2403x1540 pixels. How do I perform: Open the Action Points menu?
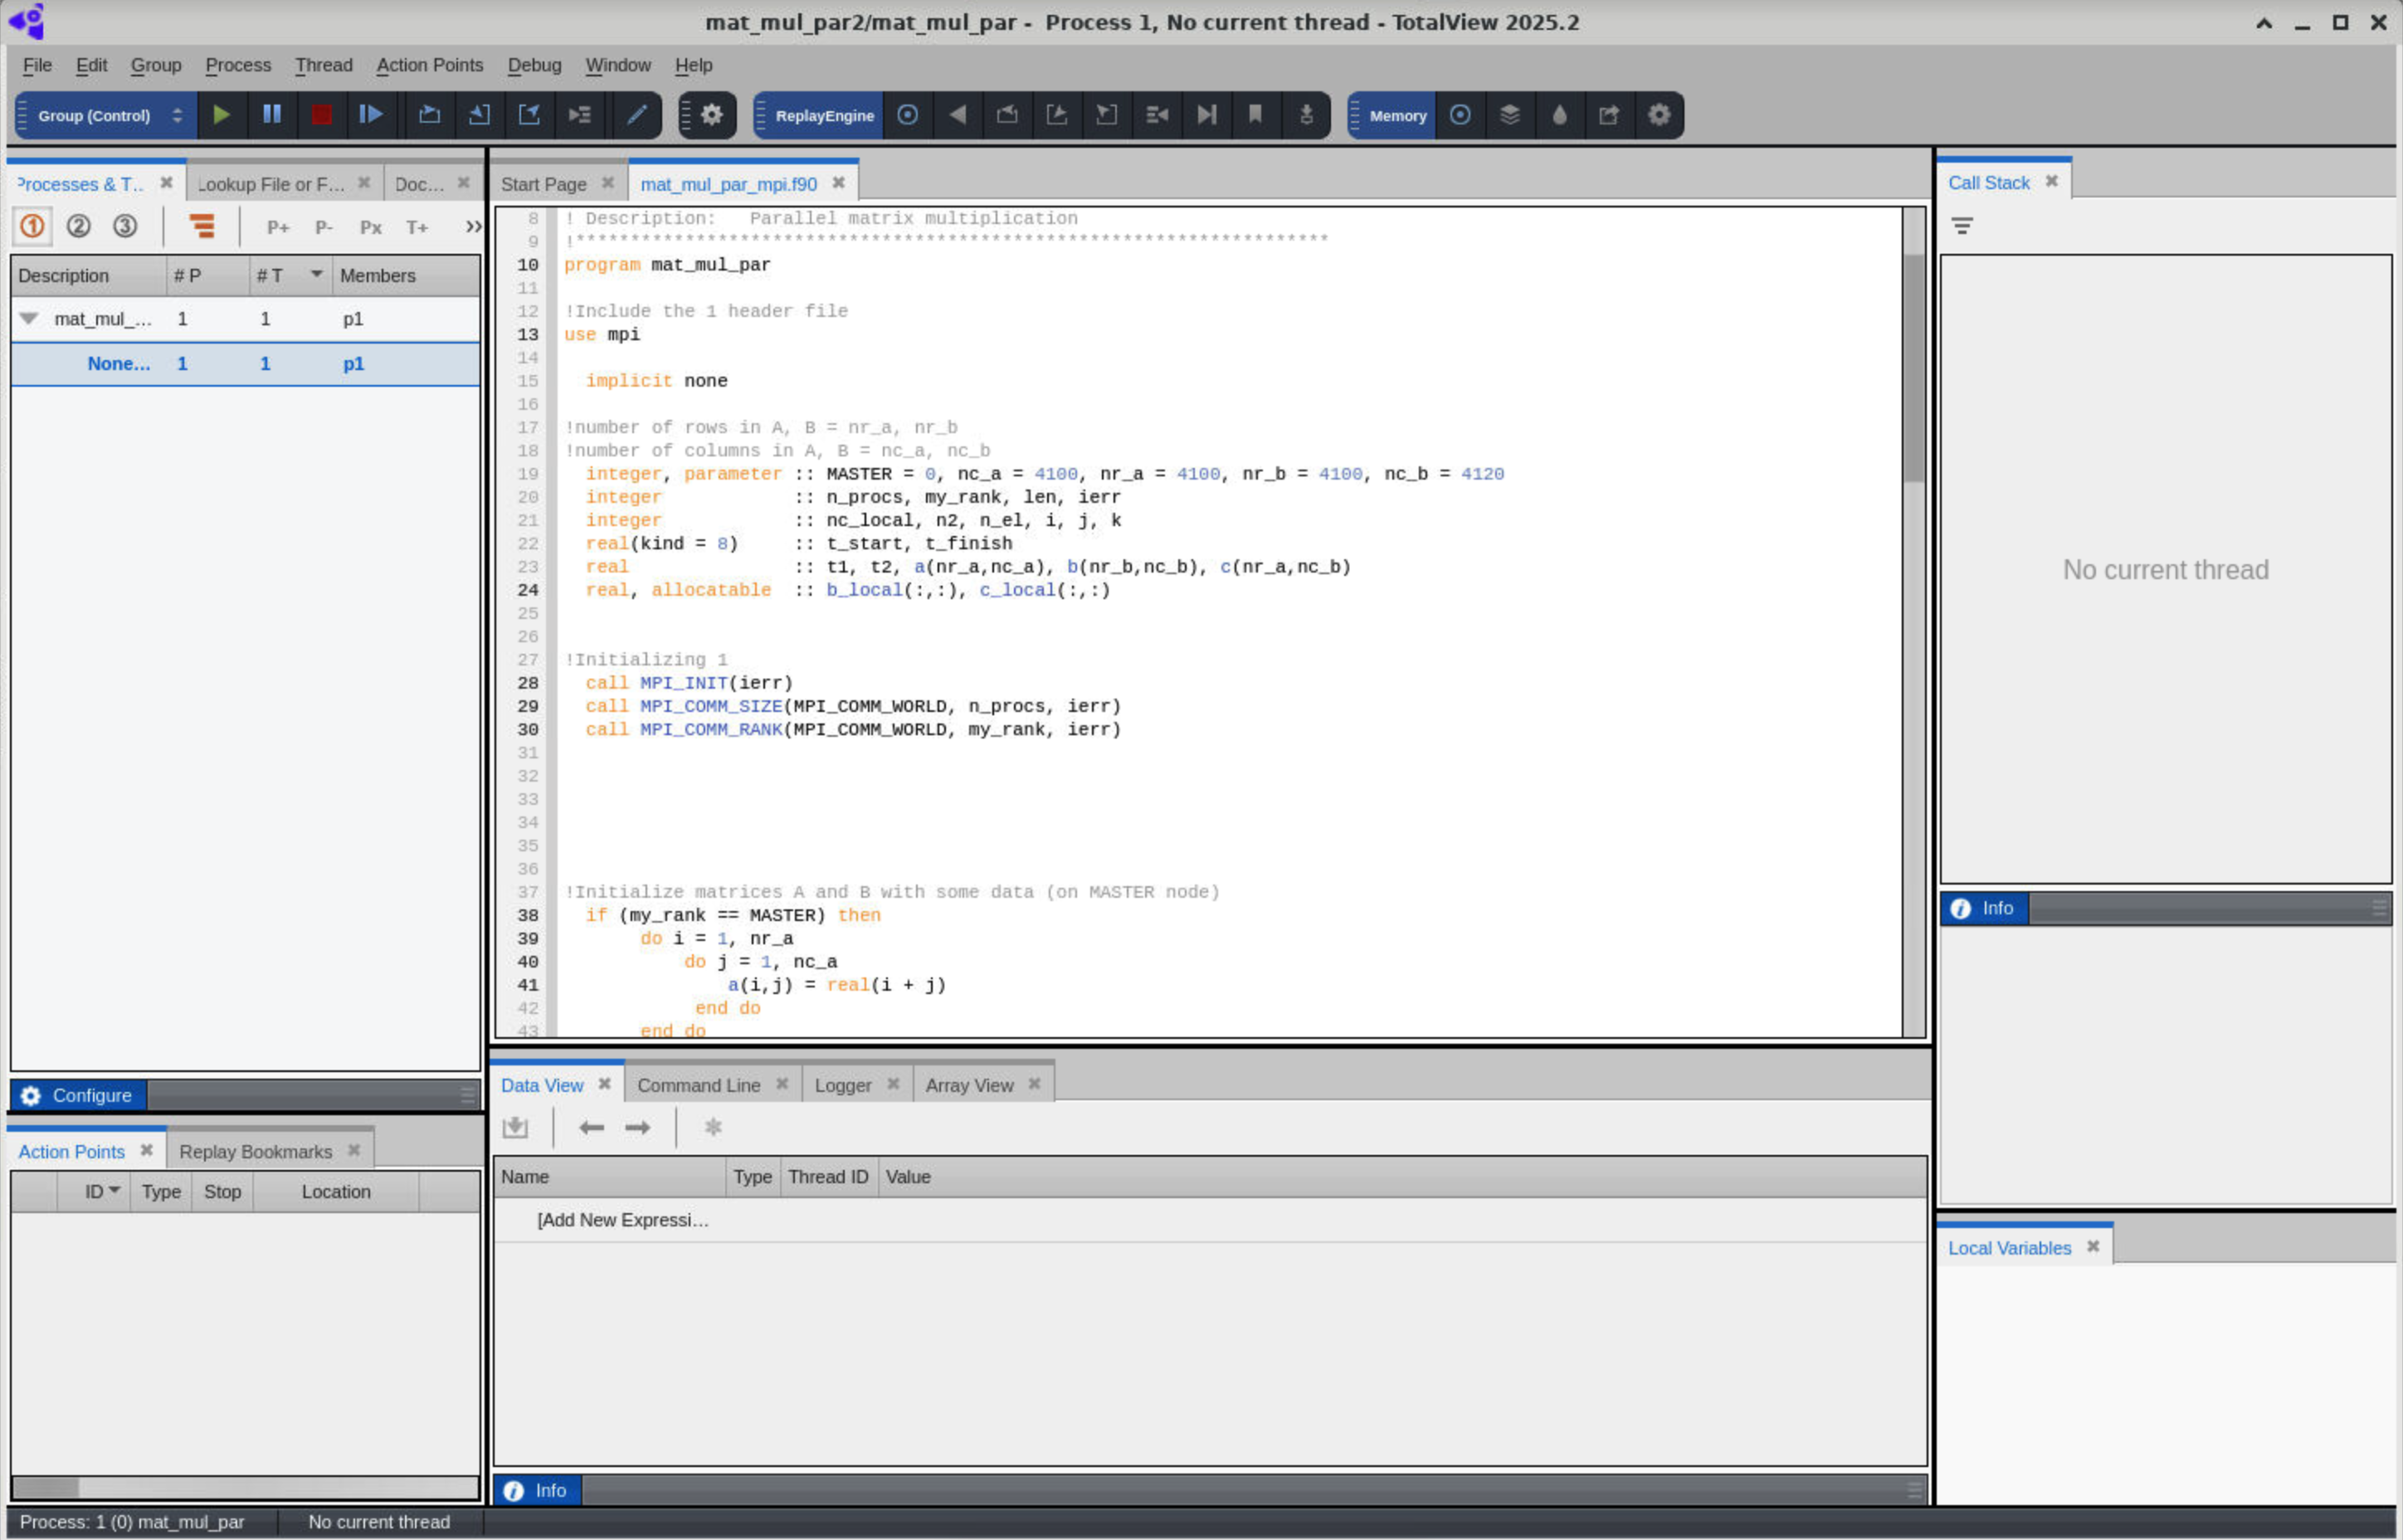(429, 65)
